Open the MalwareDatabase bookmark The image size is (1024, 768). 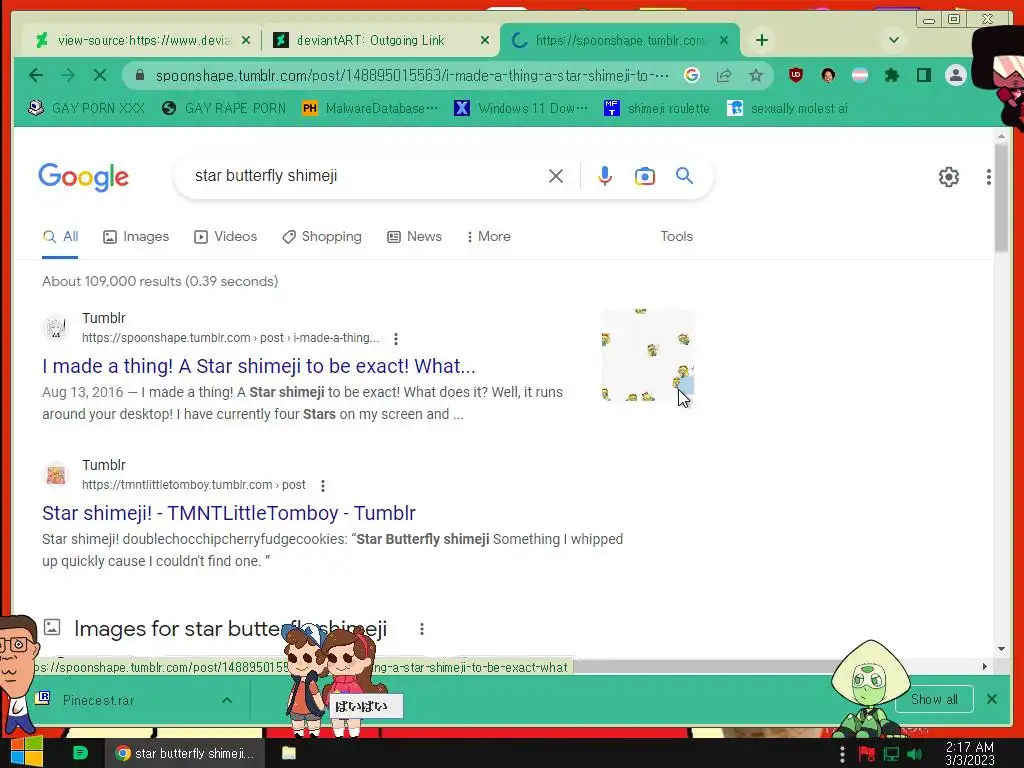[x=370, y=108]
